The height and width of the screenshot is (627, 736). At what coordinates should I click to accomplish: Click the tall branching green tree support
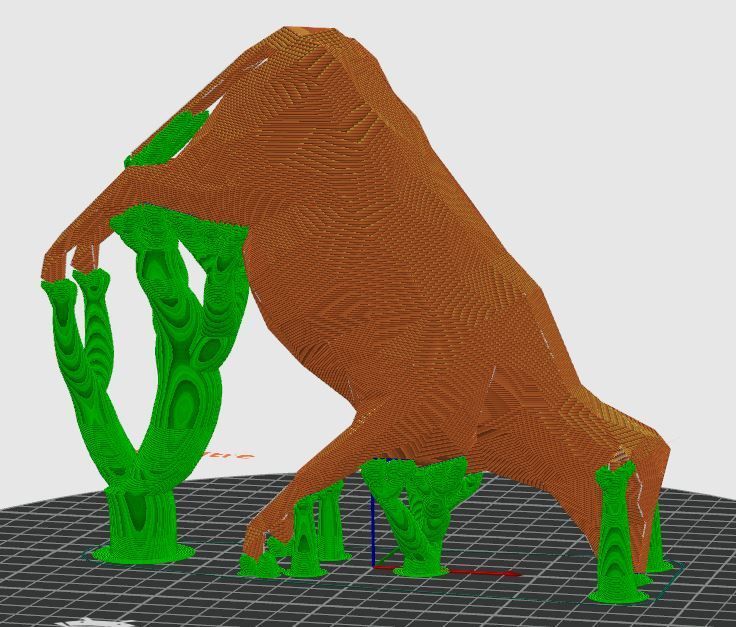[x=145, y=382]
